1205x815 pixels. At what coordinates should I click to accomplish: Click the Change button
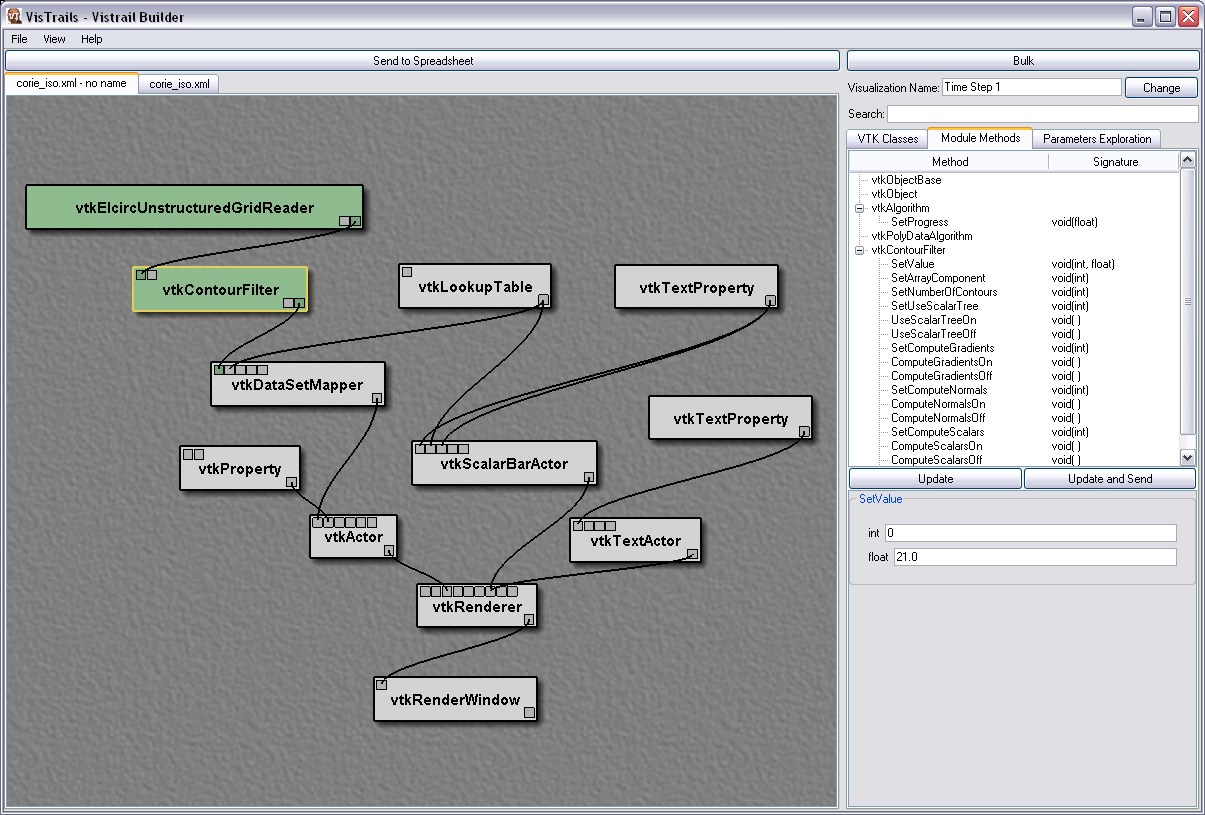1161,88
